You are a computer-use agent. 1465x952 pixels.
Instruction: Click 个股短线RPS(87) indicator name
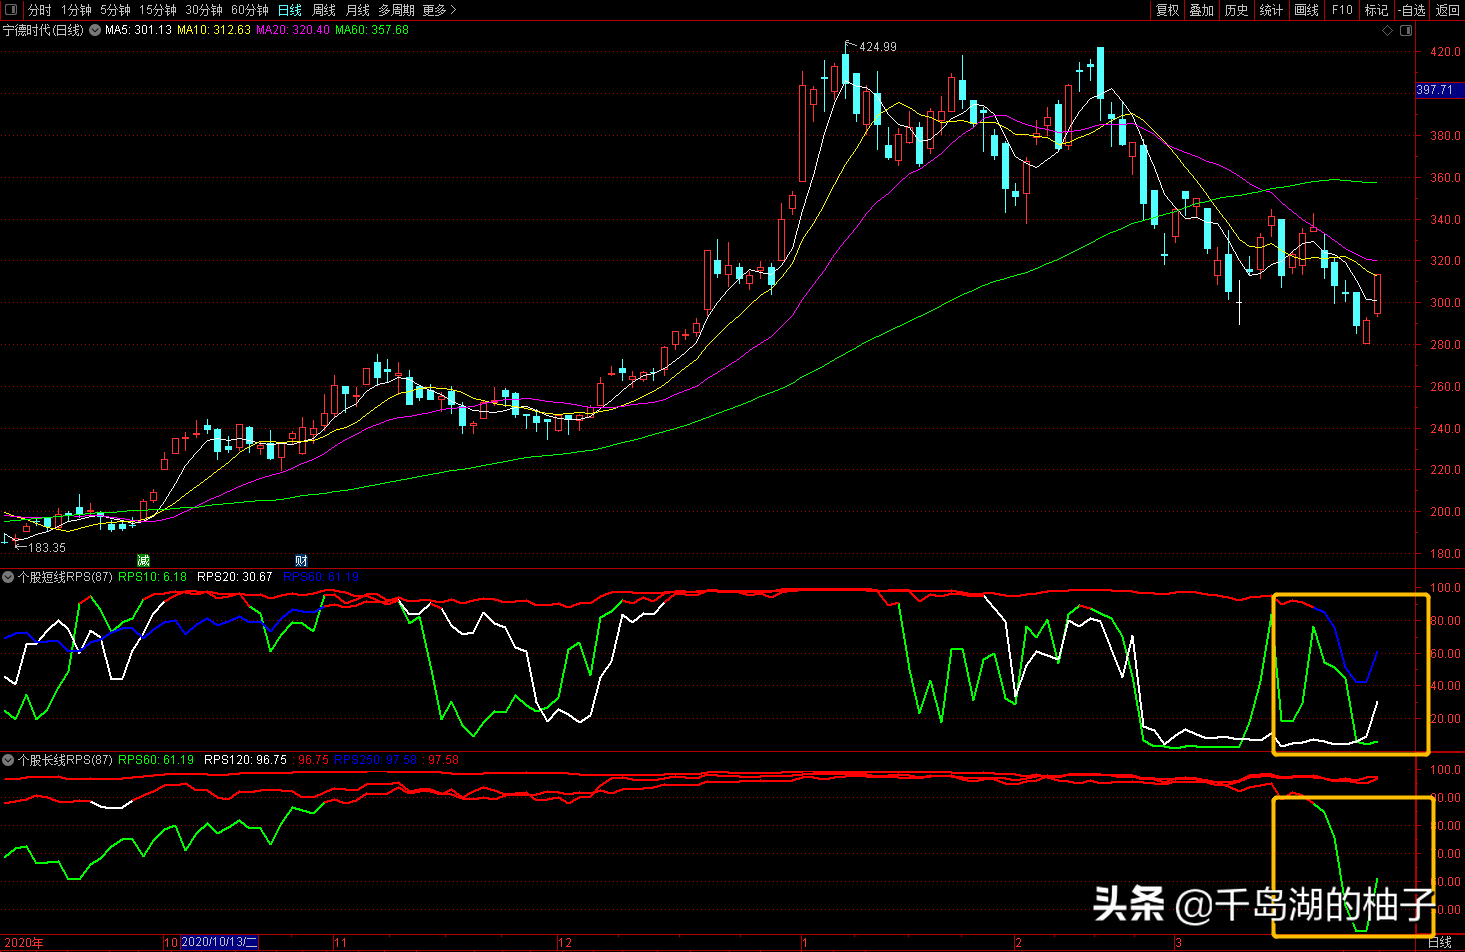(x=65, y=577)
